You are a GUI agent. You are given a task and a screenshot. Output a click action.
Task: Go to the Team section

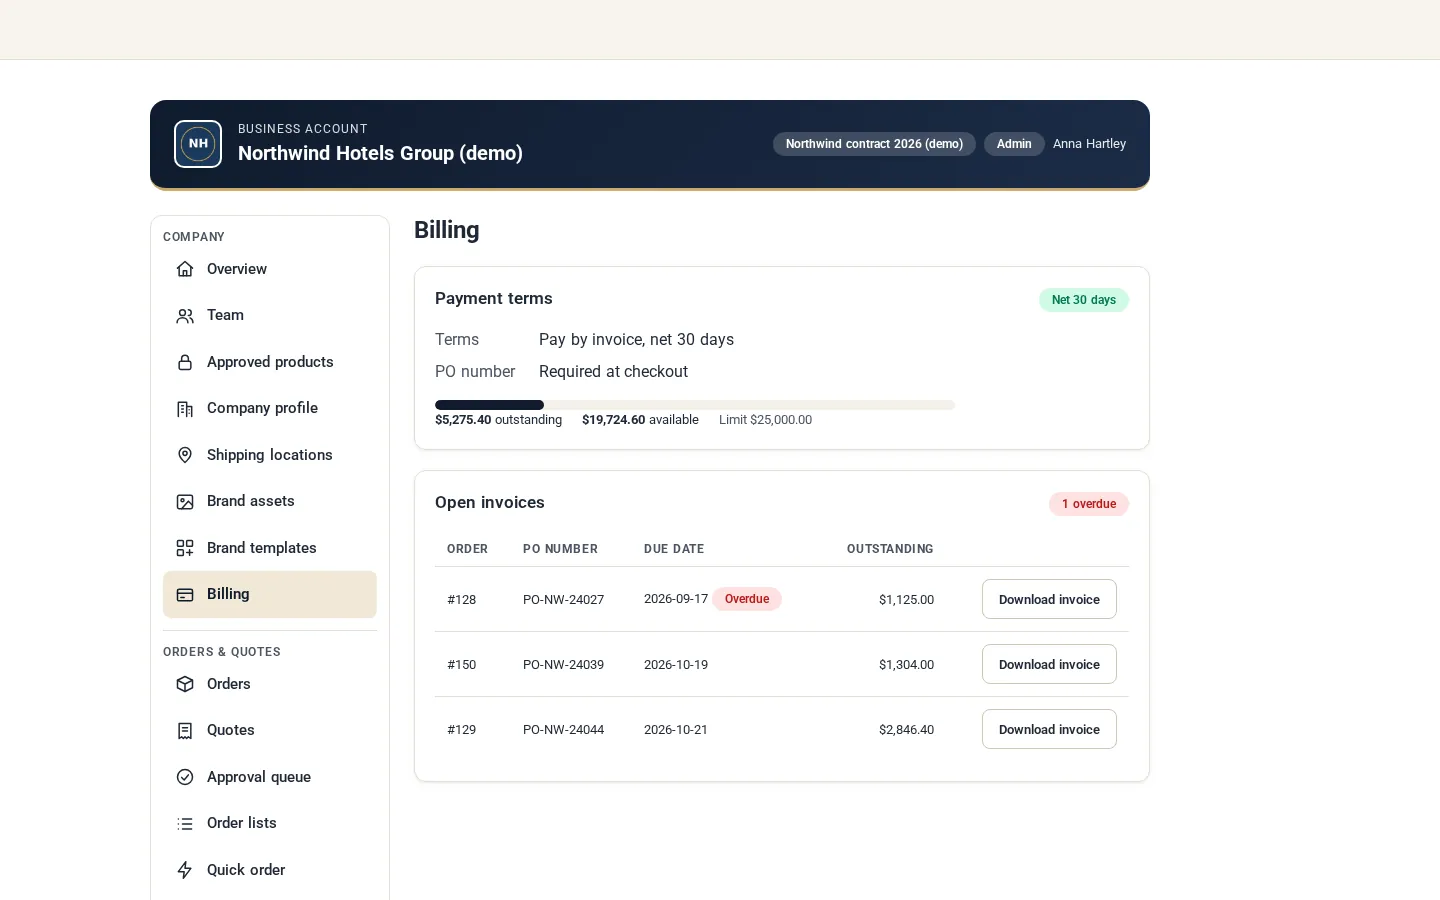[x=270, y=315]
